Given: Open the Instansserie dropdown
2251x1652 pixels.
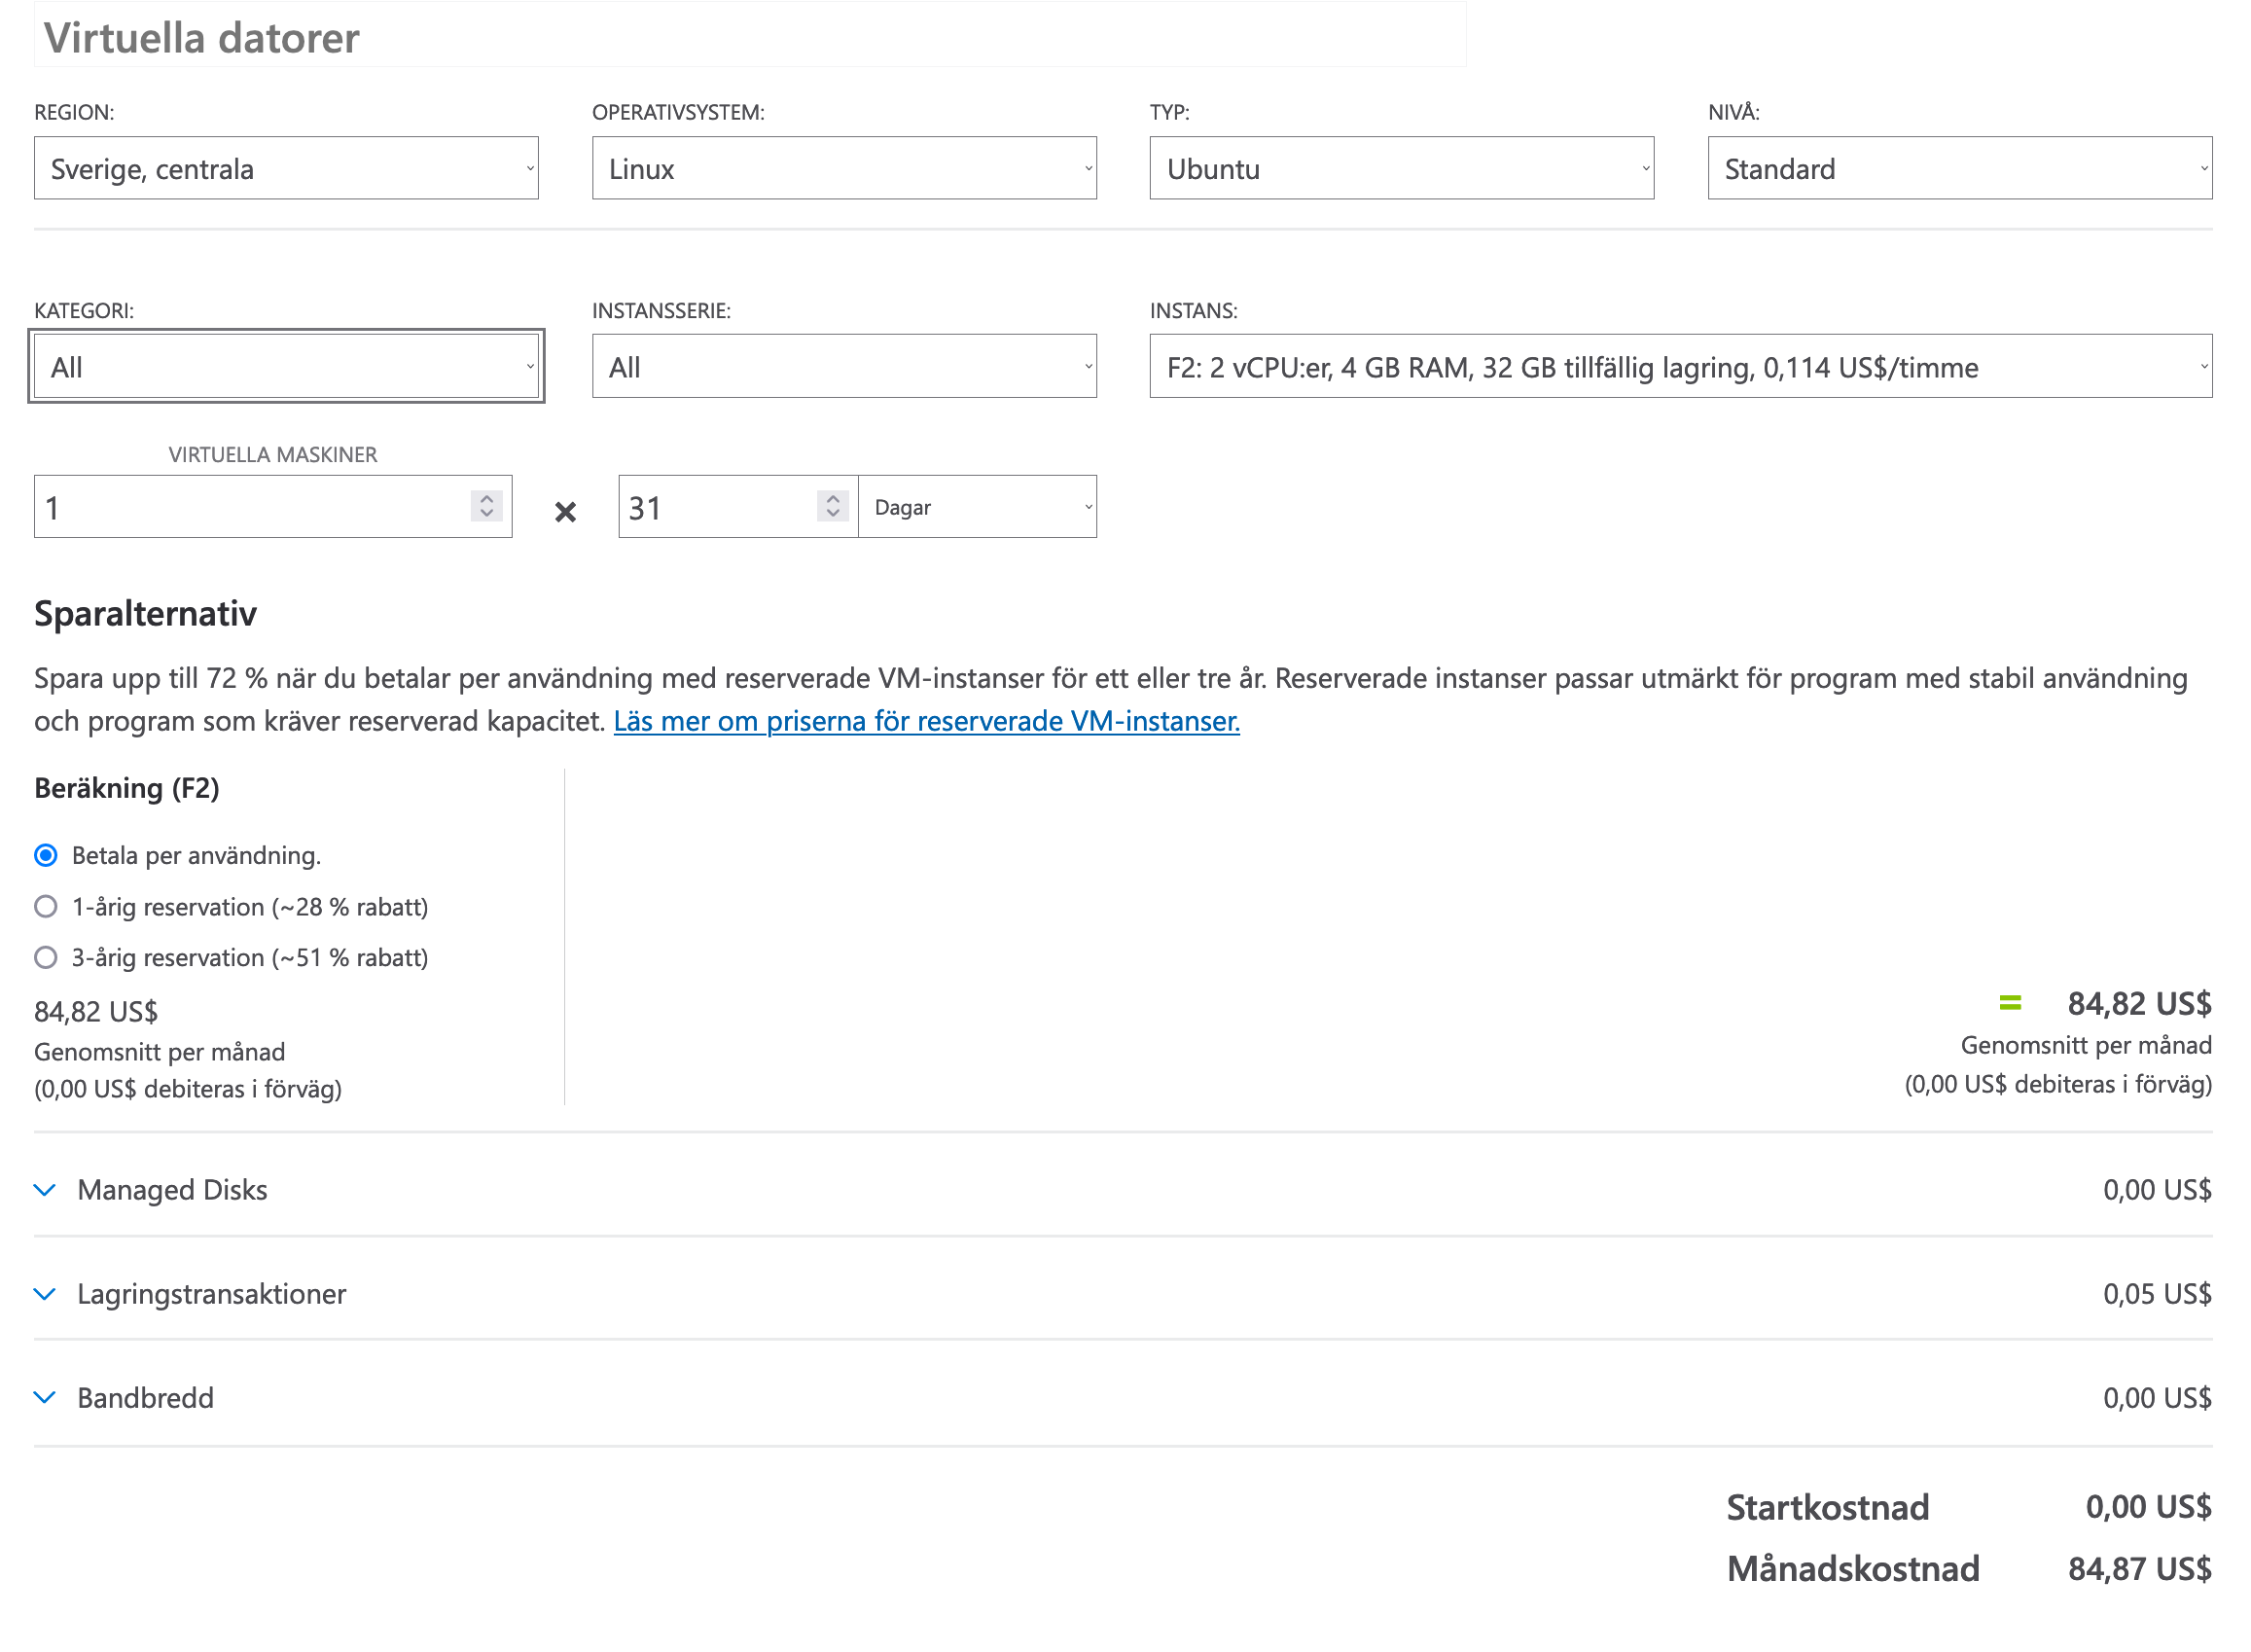Looking at the screenshot, I should (x=843, y=366).
